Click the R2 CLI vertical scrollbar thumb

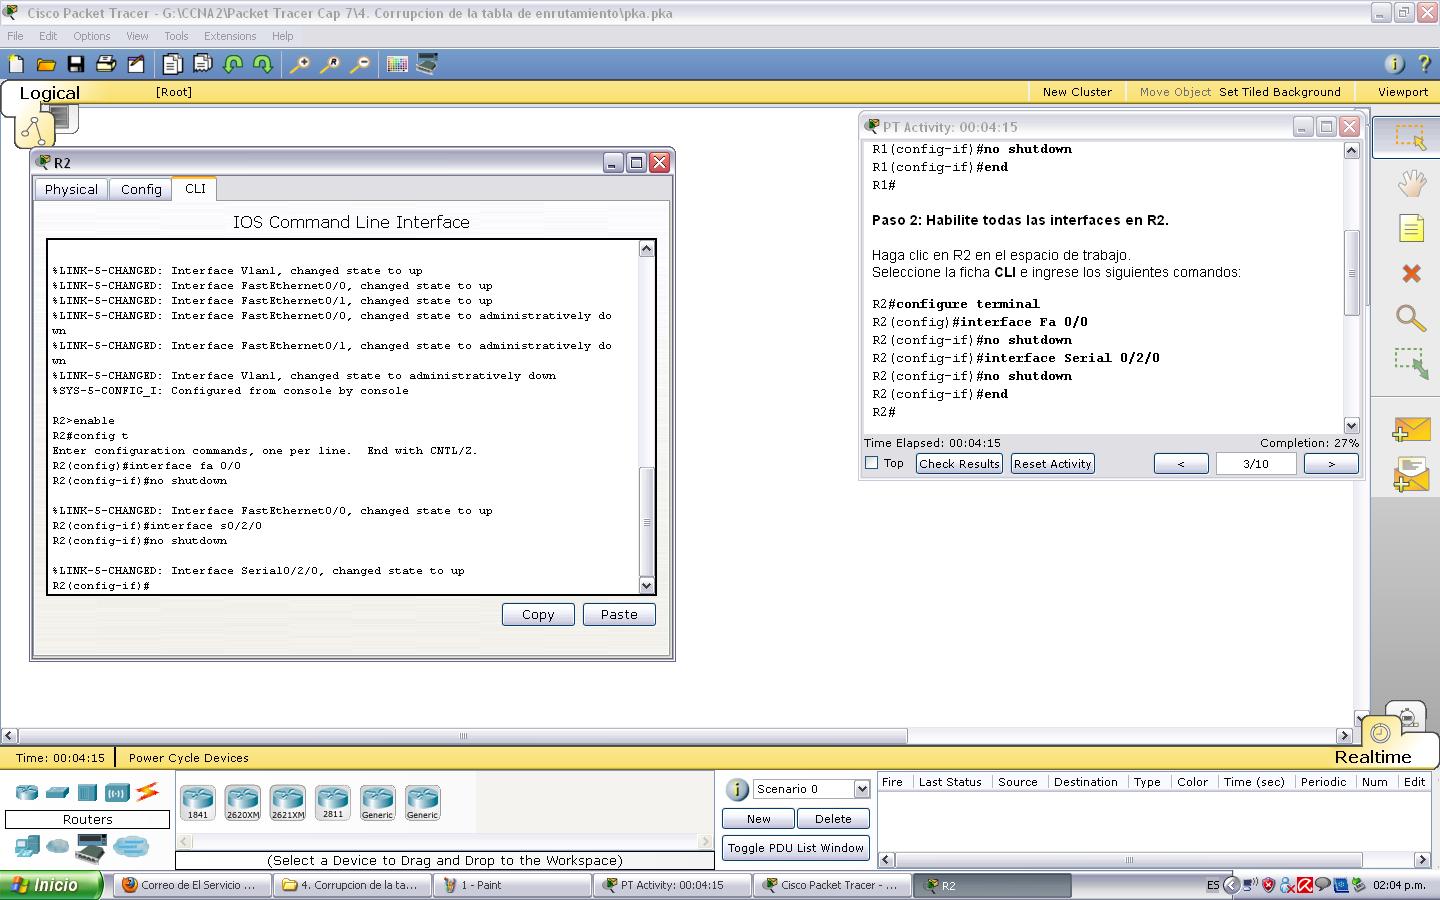click(647, 522)
